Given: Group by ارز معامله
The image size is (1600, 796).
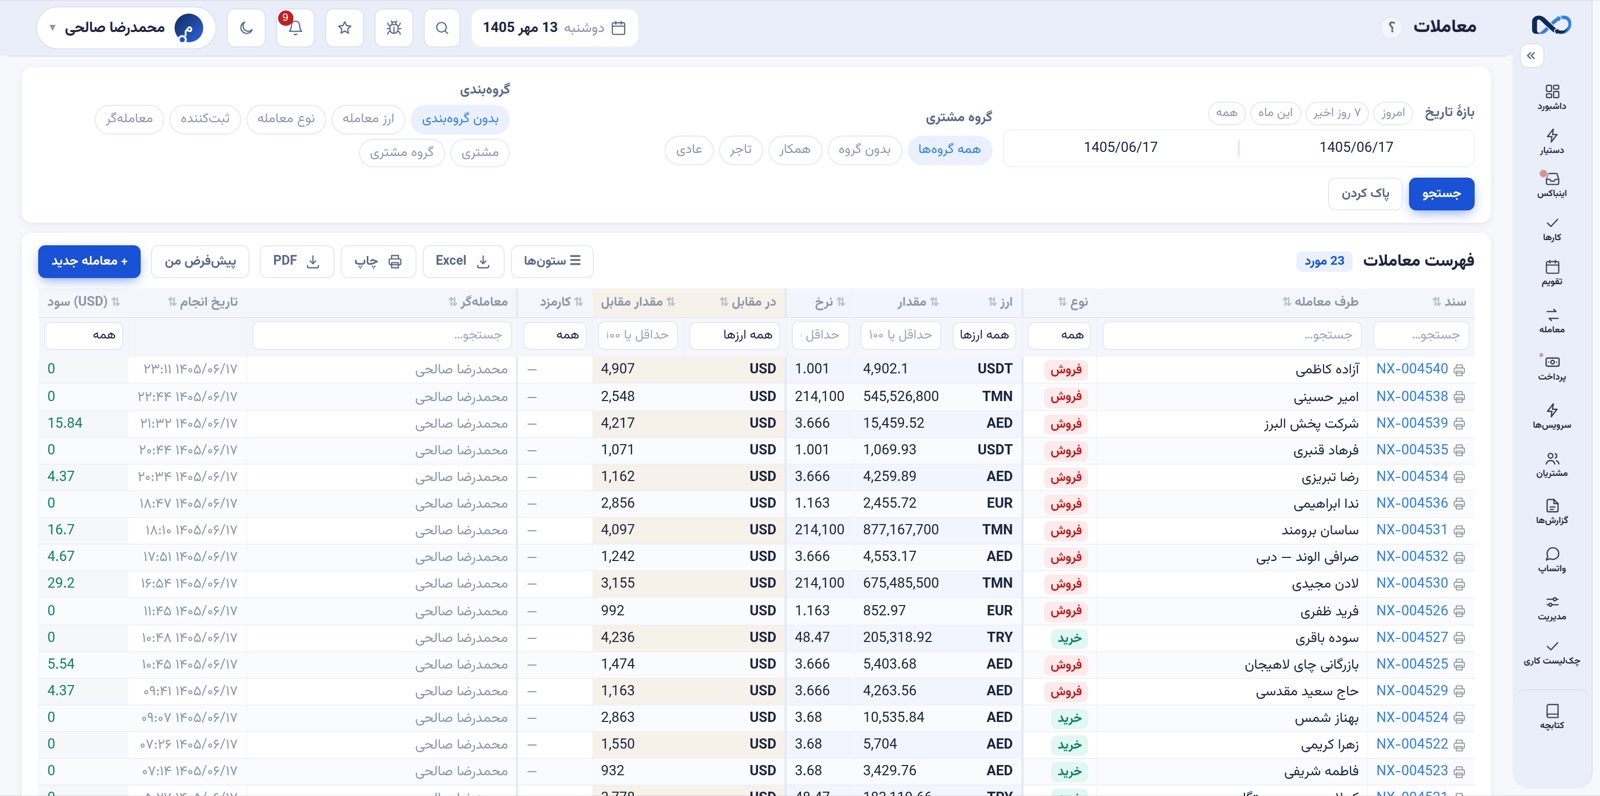Looking at the screenshot, I should [x=368, y=119].
